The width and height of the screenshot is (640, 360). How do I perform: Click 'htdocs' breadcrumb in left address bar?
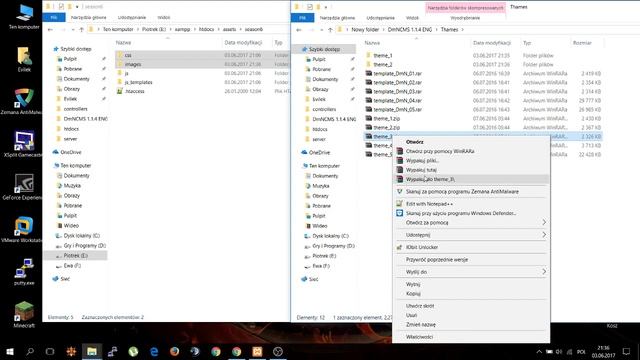click(206, 29)
